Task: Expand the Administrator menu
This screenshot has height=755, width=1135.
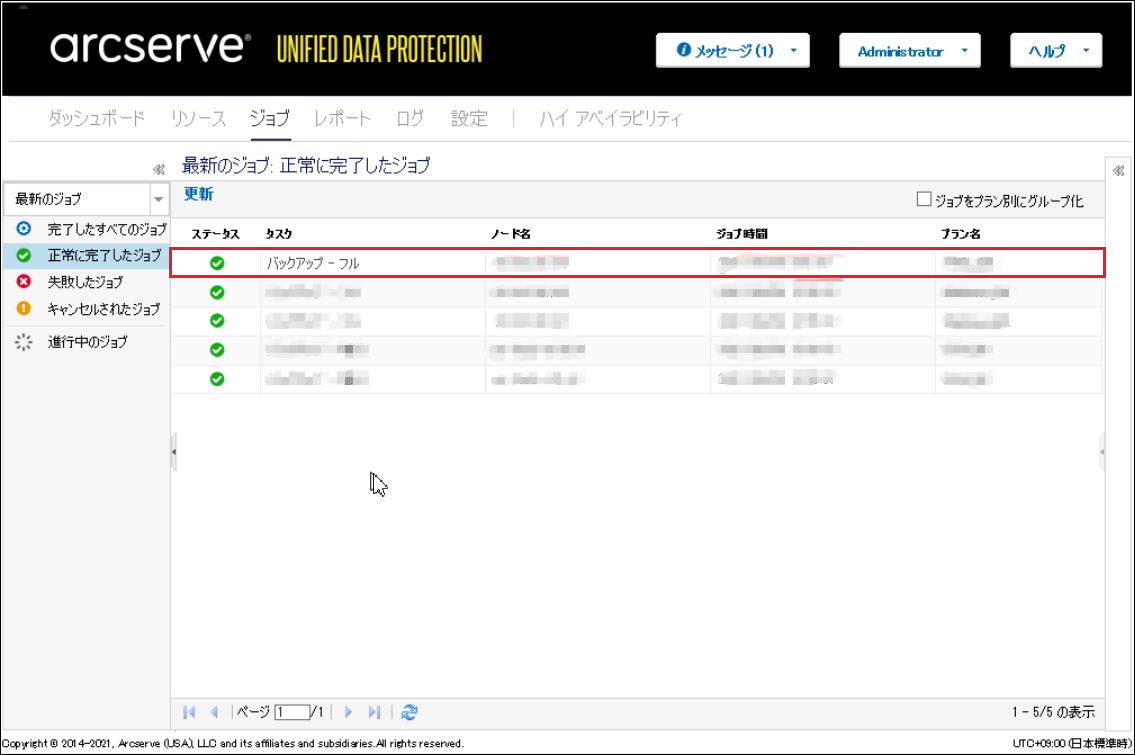Action: (909, 51)
